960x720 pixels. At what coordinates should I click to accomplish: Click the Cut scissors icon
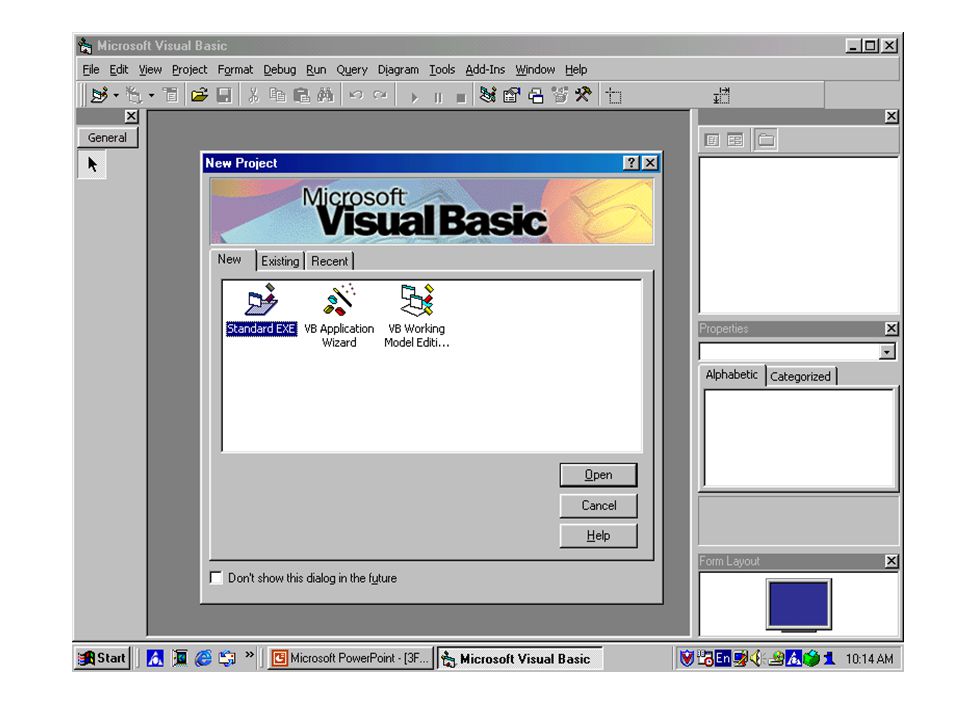(x=253, y=95)
